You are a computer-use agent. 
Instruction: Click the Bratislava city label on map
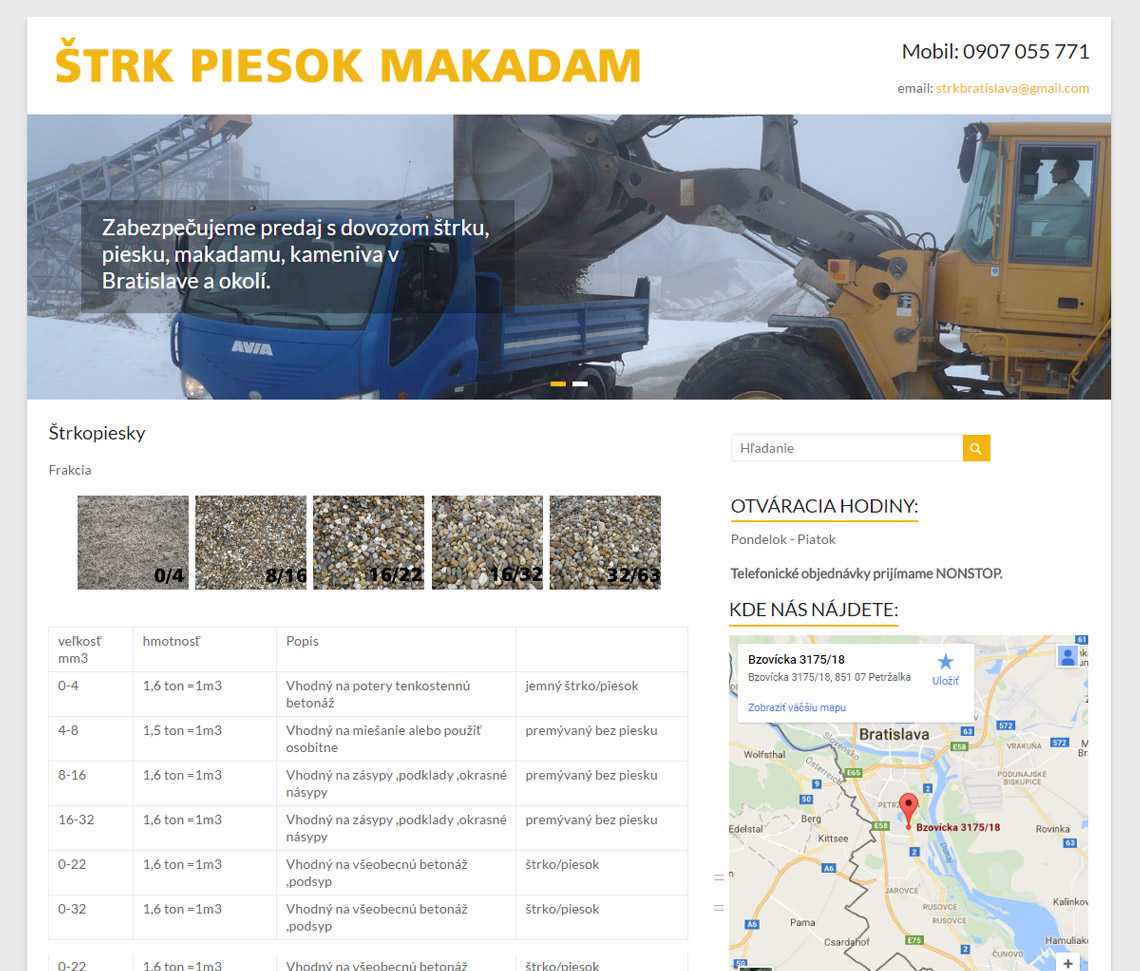click(x=894, y=734)
